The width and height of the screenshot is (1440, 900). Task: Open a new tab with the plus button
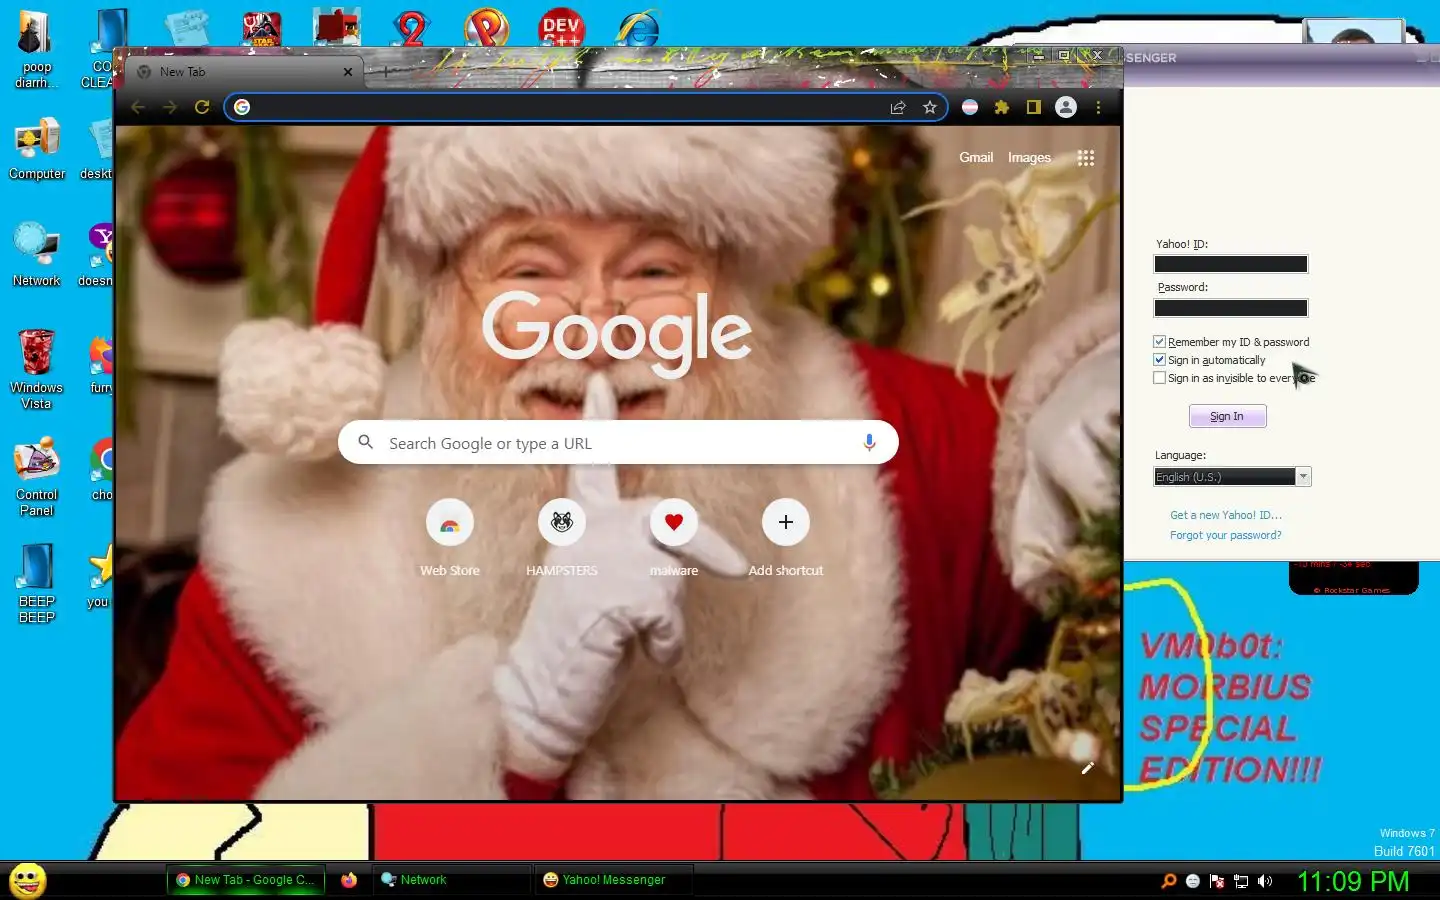pos(386,71)
